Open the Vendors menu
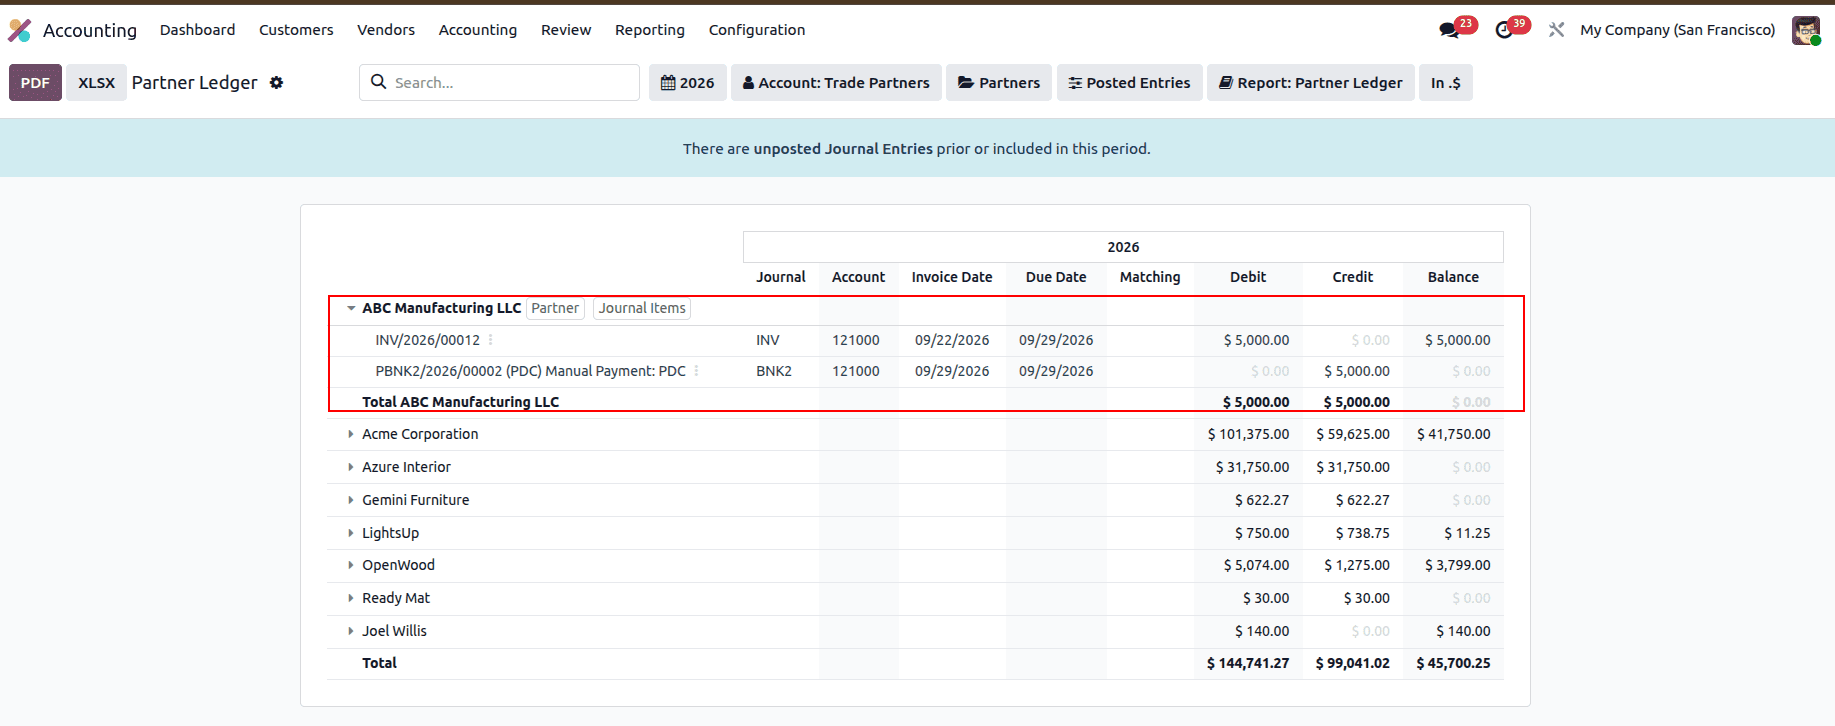The width and height of the screenshot is (1835, 726). point(386,30)
